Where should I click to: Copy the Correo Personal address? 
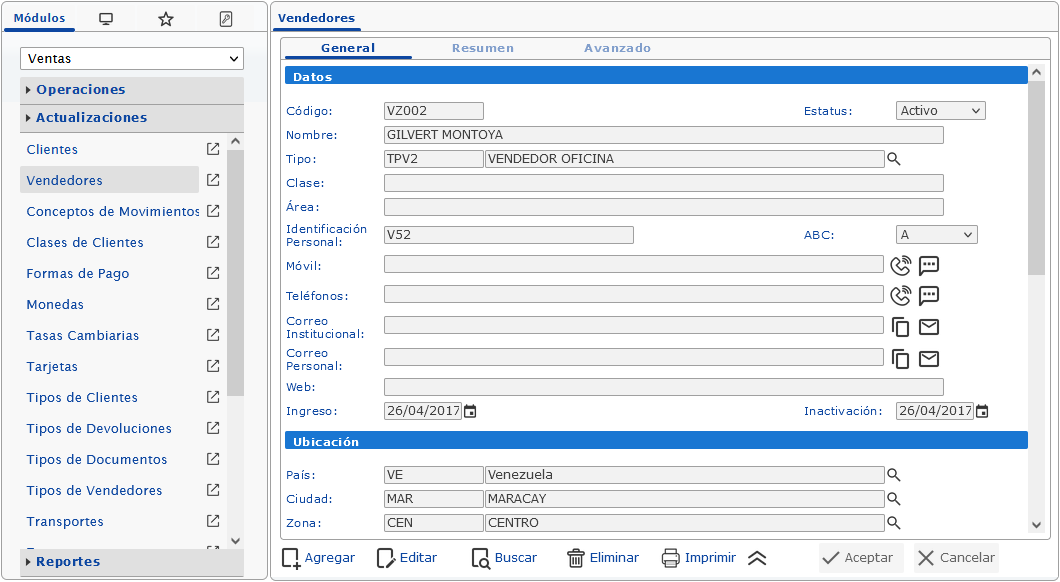(x=900, y=359)
